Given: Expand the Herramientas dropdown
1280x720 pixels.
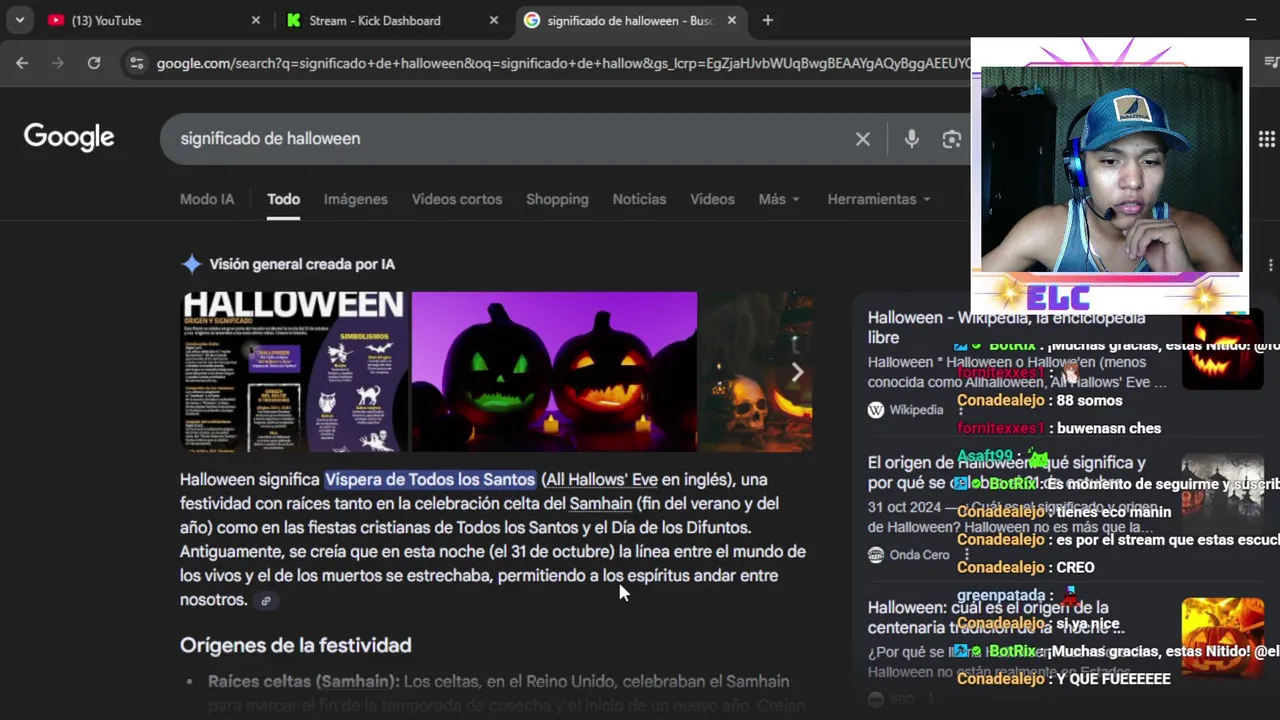Looking at the screenshot, I should pyautogui.click(x=879, y=199).
